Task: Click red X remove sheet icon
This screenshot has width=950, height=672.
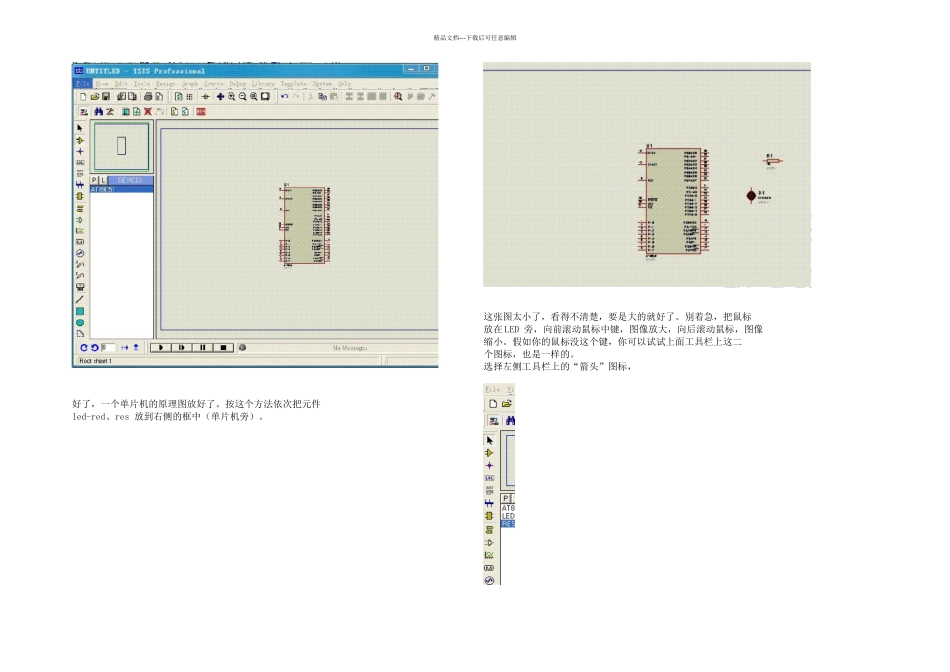Action: point(147,111)
